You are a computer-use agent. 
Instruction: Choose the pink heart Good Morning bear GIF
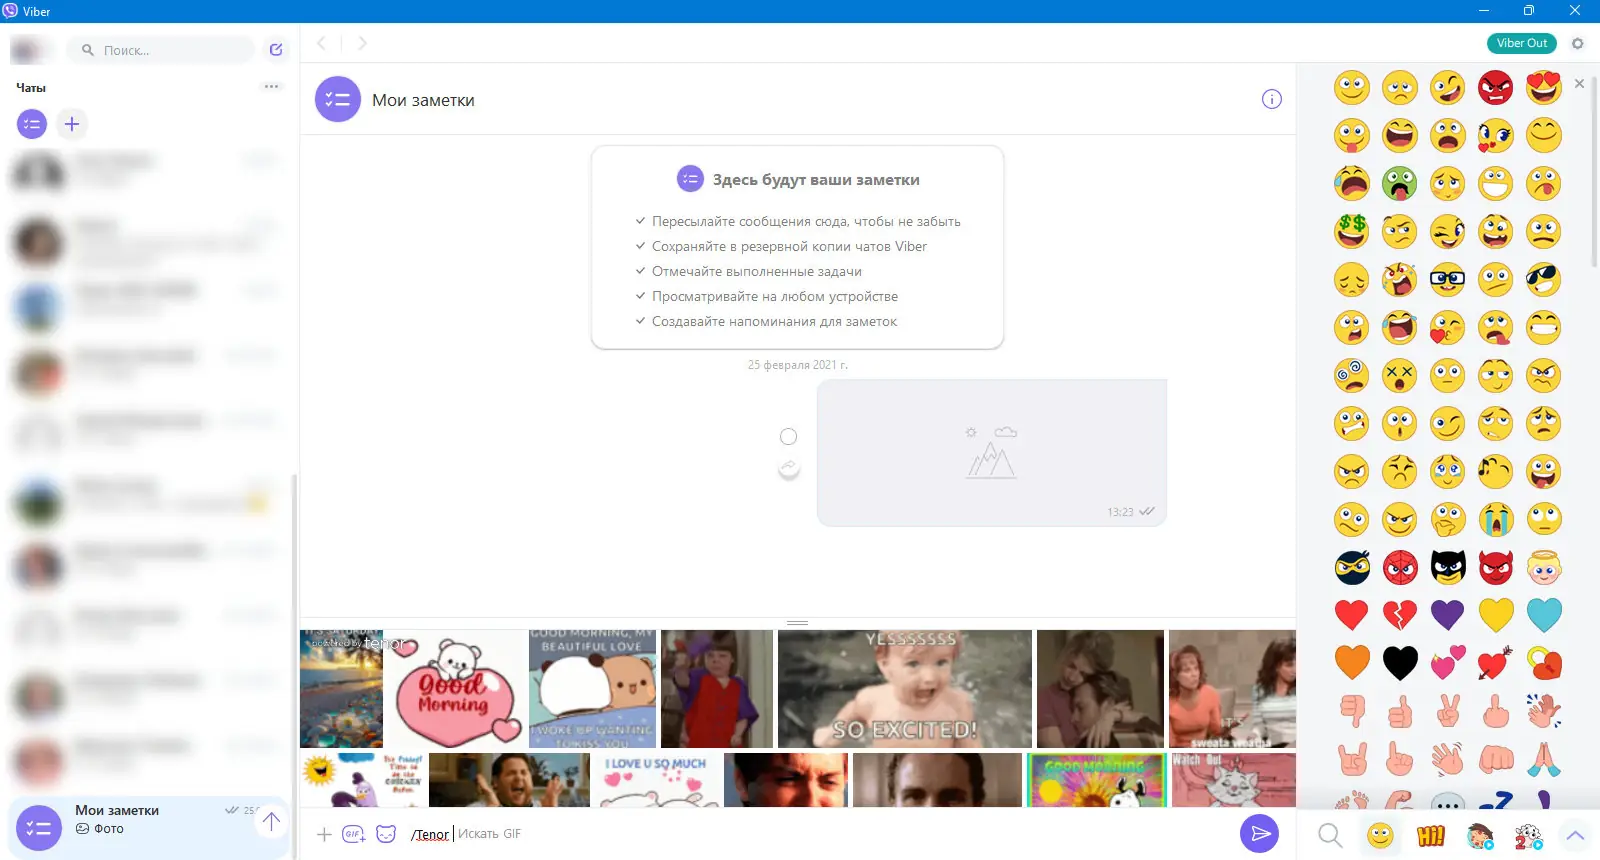pos(456,689)
